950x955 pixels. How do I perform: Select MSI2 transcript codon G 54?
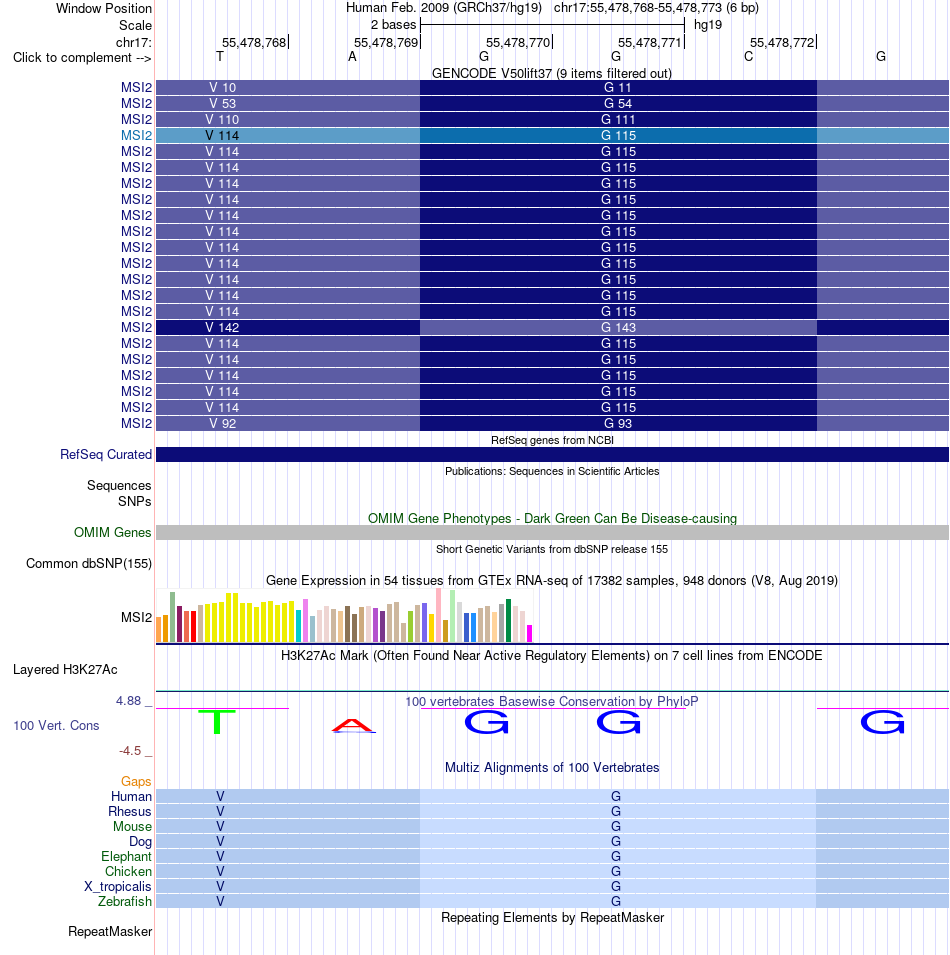click(618, 104)
